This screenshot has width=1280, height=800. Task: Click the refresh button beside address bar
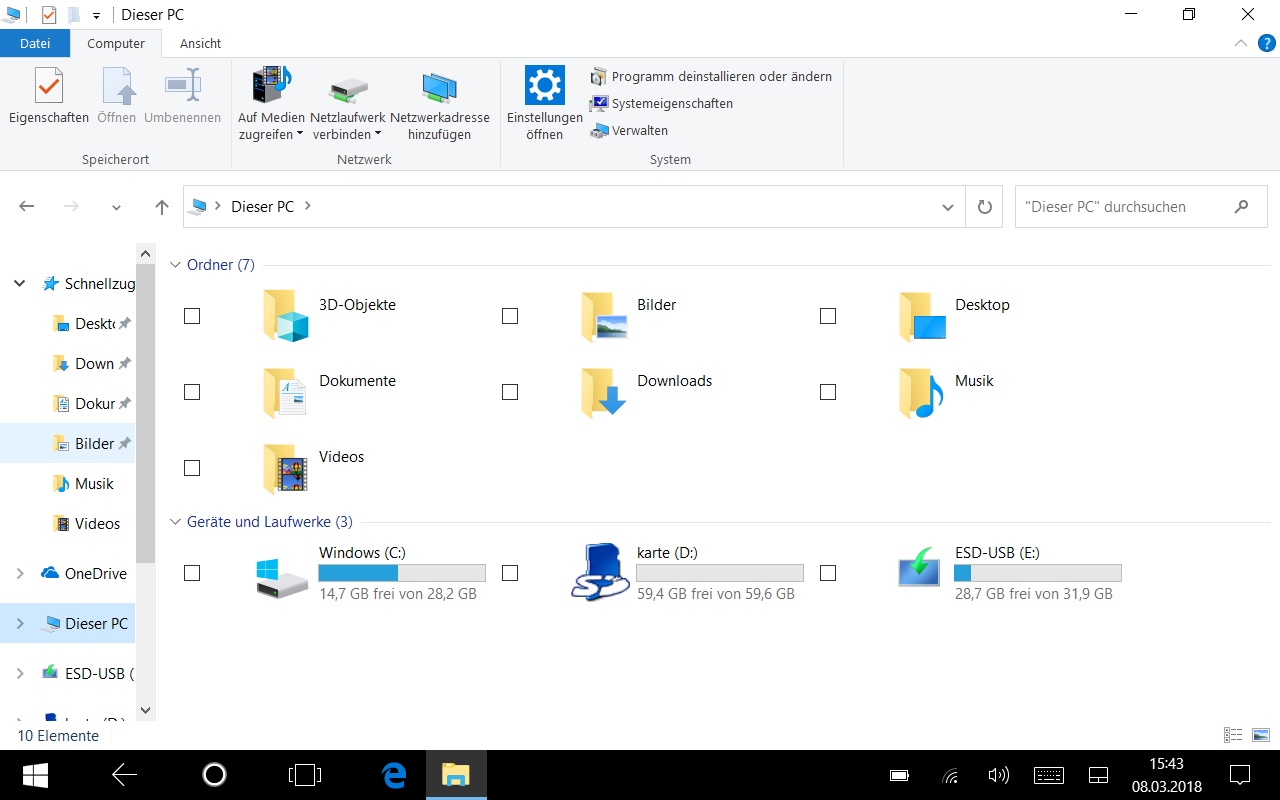tap(984, 207)
